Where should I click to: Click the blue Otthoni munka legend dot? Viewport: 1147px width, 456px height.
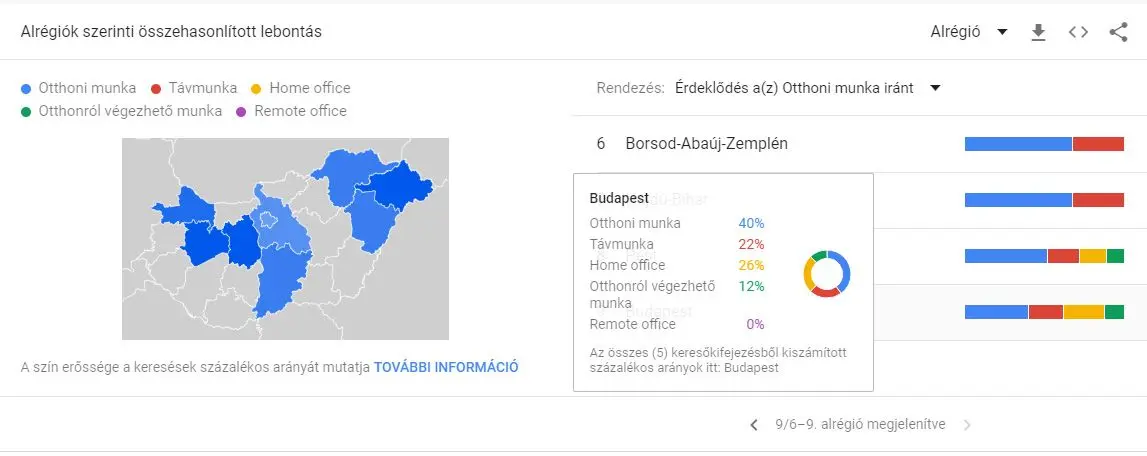[26, 88]
